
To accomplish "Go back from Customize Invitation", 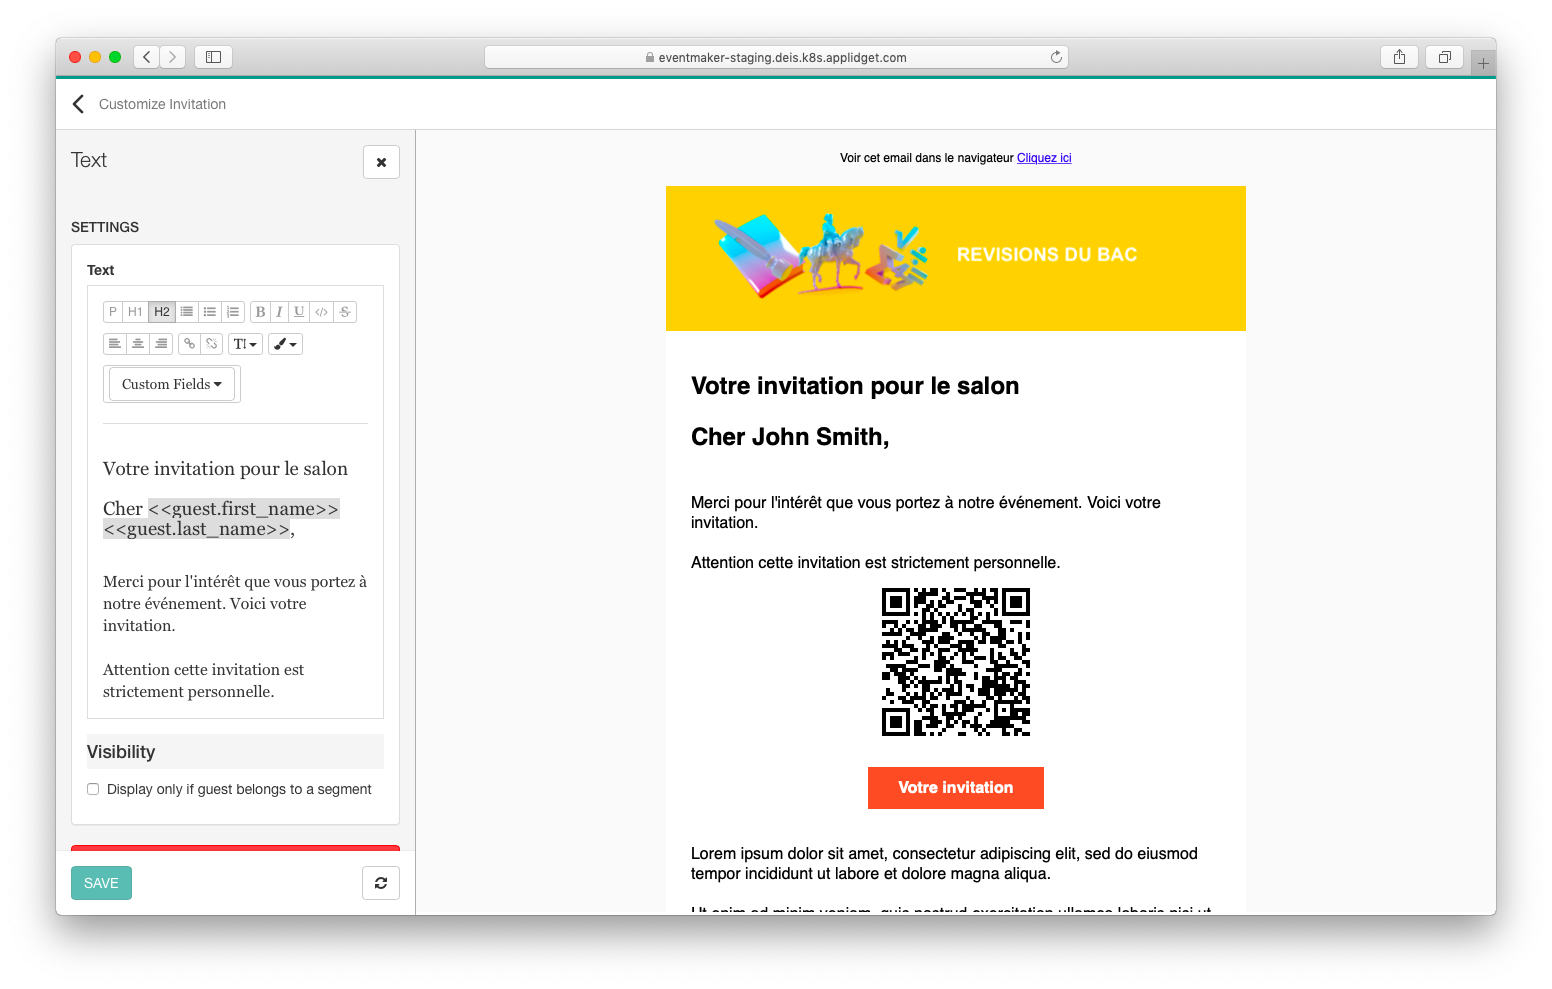I will pos(79,104).
